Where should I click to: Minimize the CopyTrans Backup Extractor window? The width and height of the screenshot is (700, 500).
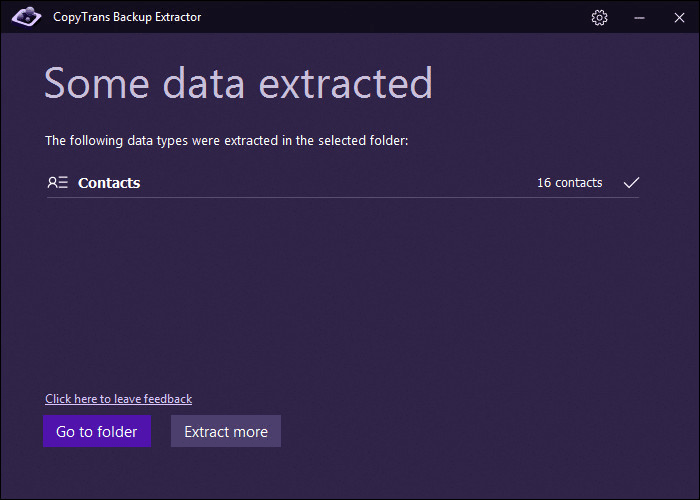click(639, 18)
